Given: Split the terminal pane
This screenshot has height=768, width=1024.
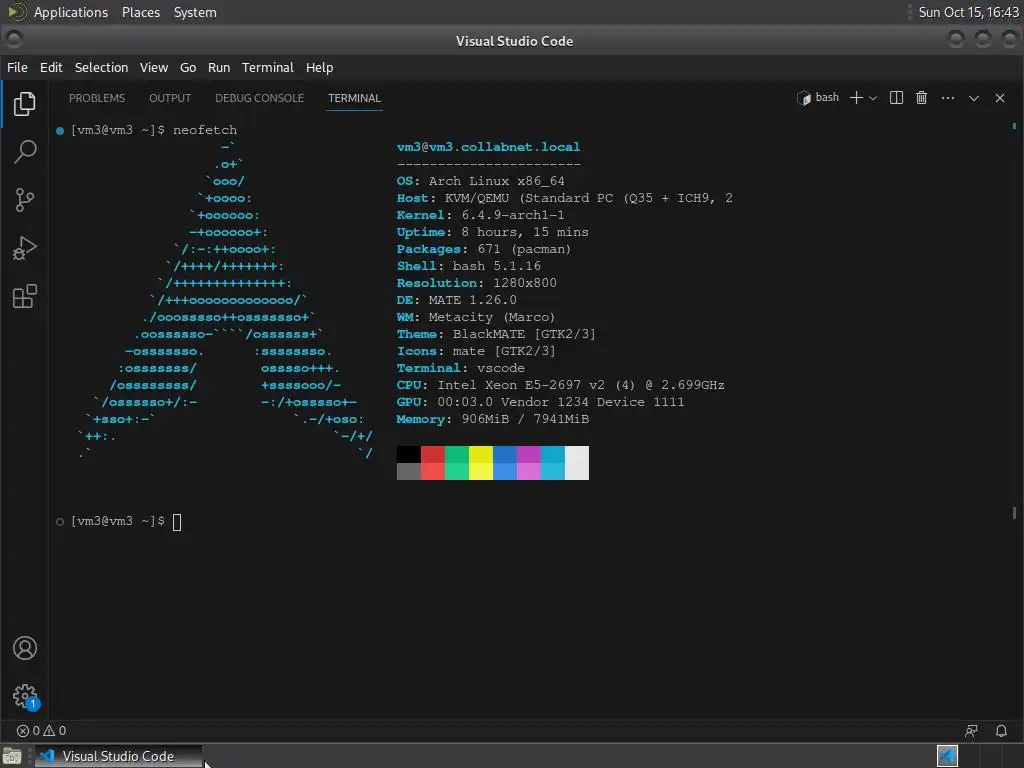Looking at the screenshot, I should [897, 98].
